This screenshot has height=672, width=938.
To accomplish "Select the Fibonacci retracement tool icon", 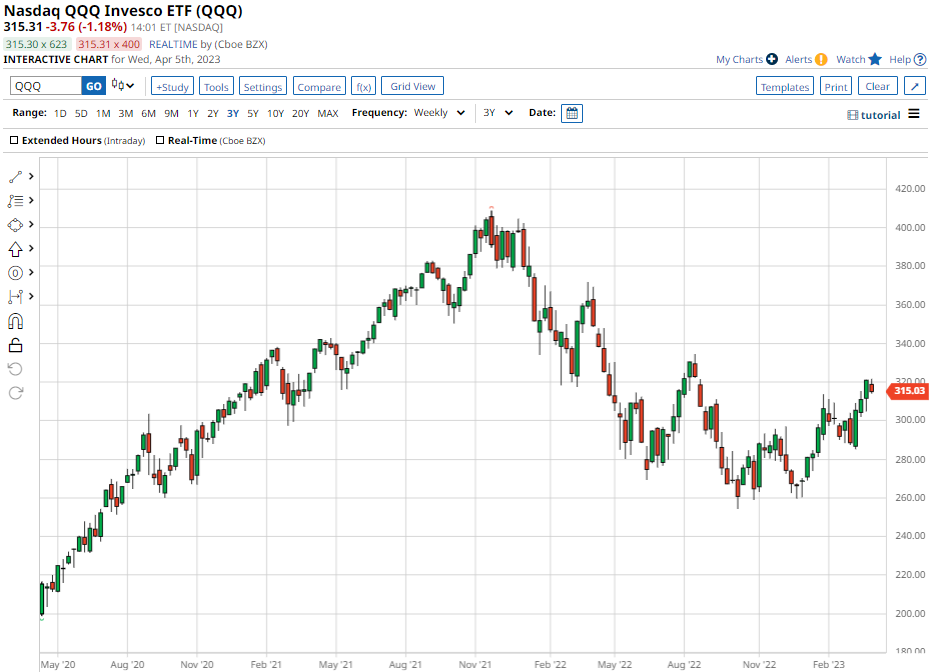I will coord(16,200).
